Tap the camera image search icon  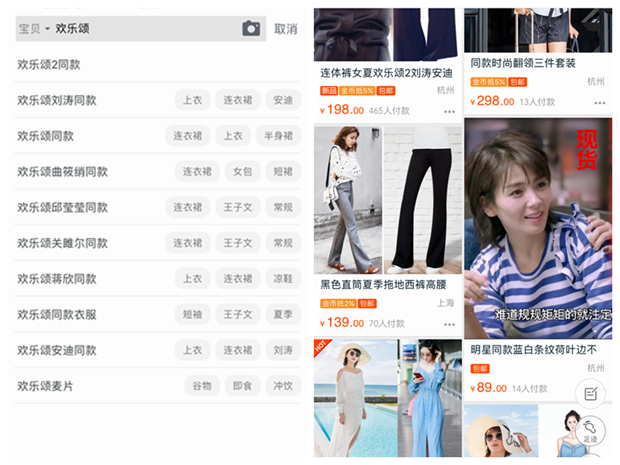point(251,29)
